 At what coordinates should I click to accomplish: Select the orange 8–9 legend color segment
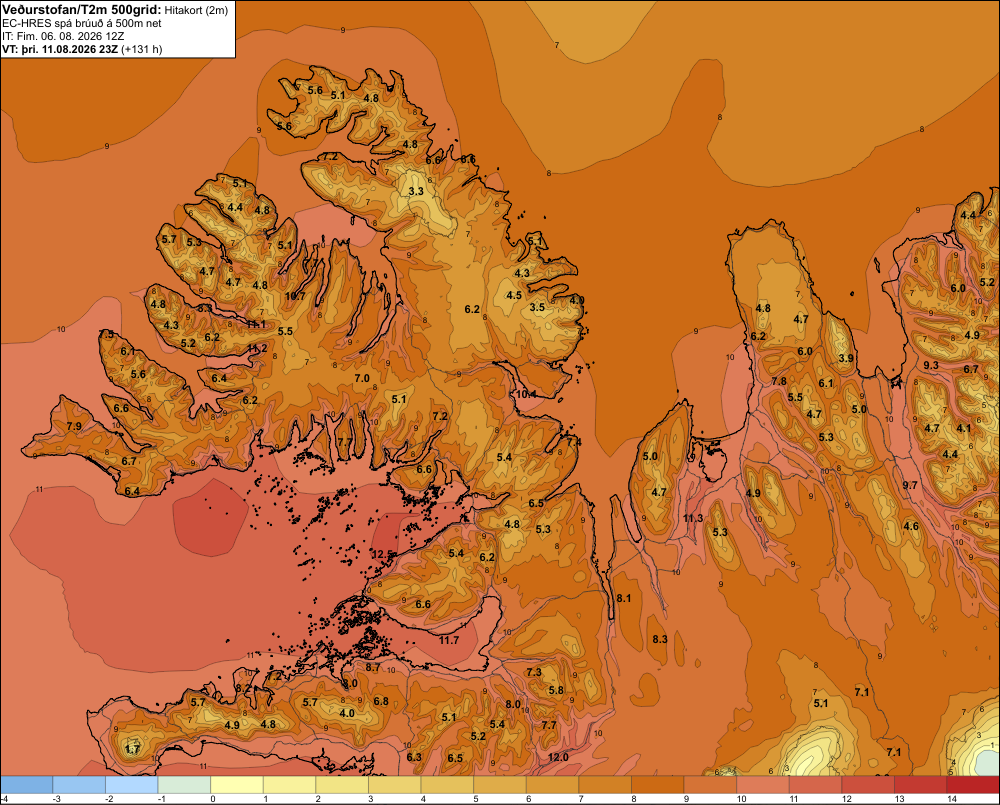tap(658, 785)
